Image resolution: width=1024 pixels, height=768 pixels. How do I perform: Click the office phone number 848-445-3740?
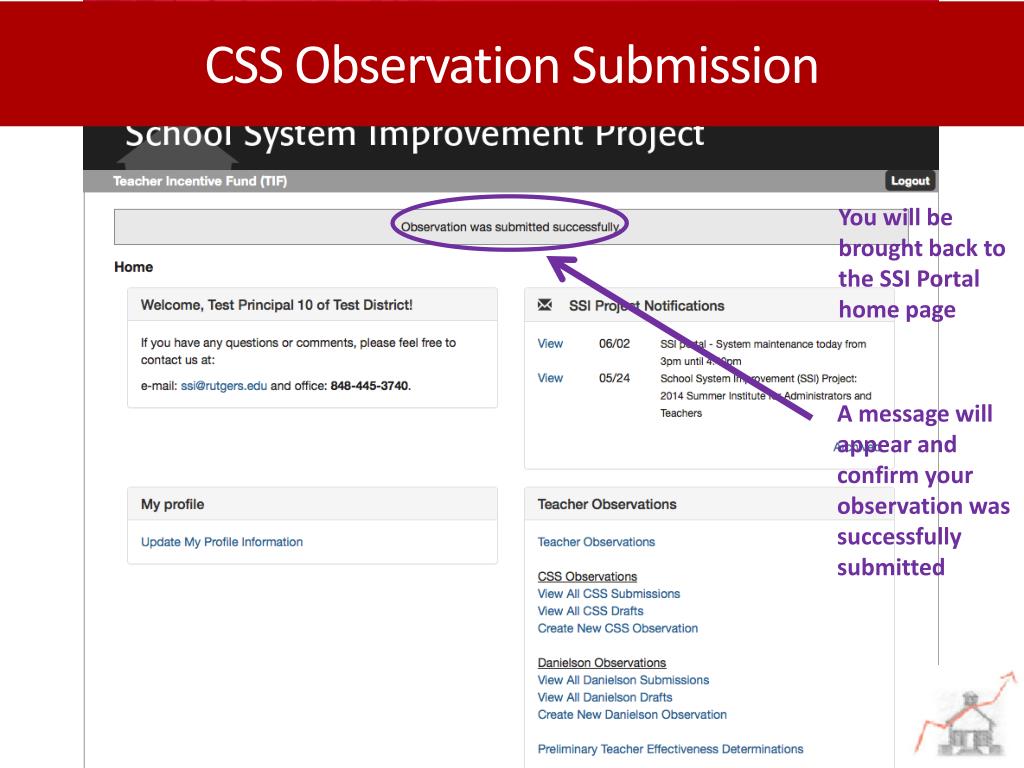click(370, 386)
